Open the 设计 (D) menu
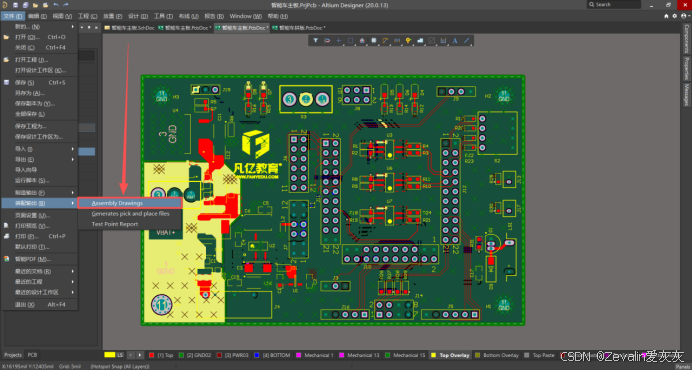This screenshot has height=371, width=692. pos(138,16)
